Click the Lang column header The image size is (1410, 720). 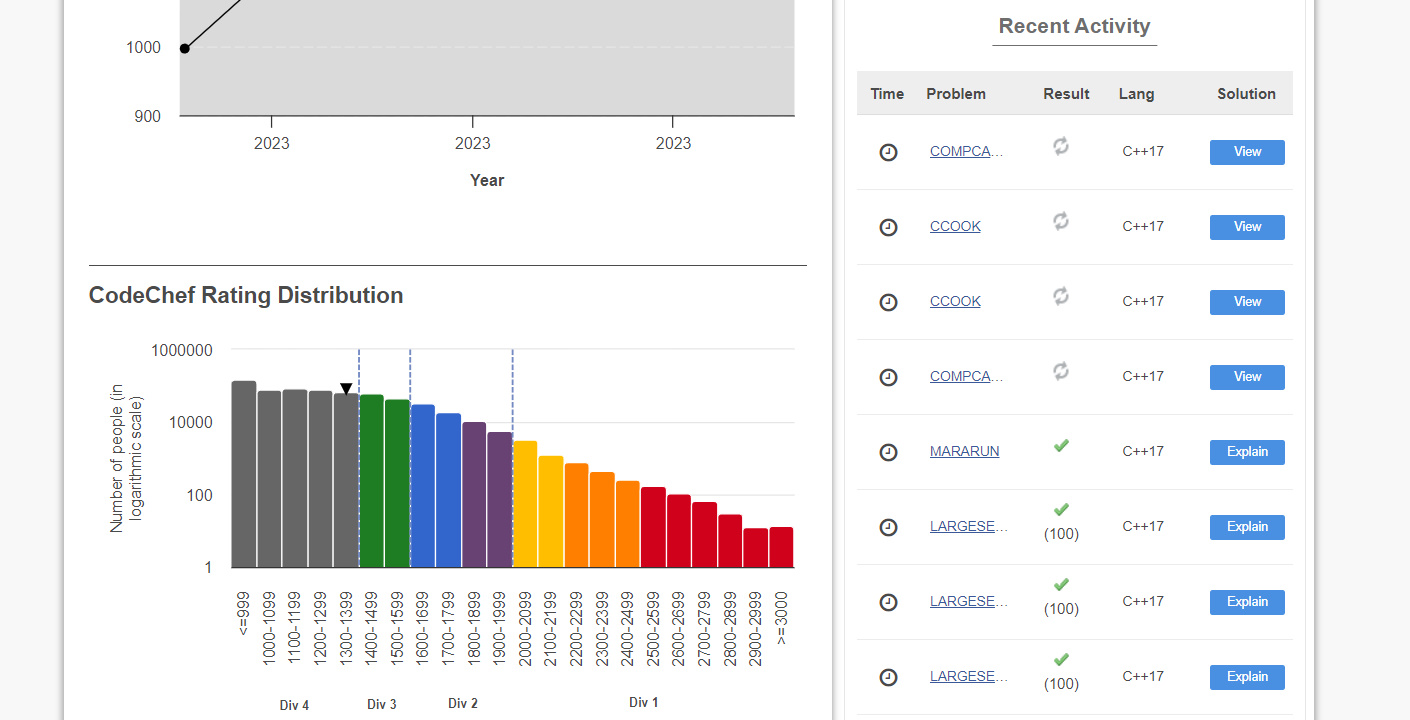[1136, 94]
